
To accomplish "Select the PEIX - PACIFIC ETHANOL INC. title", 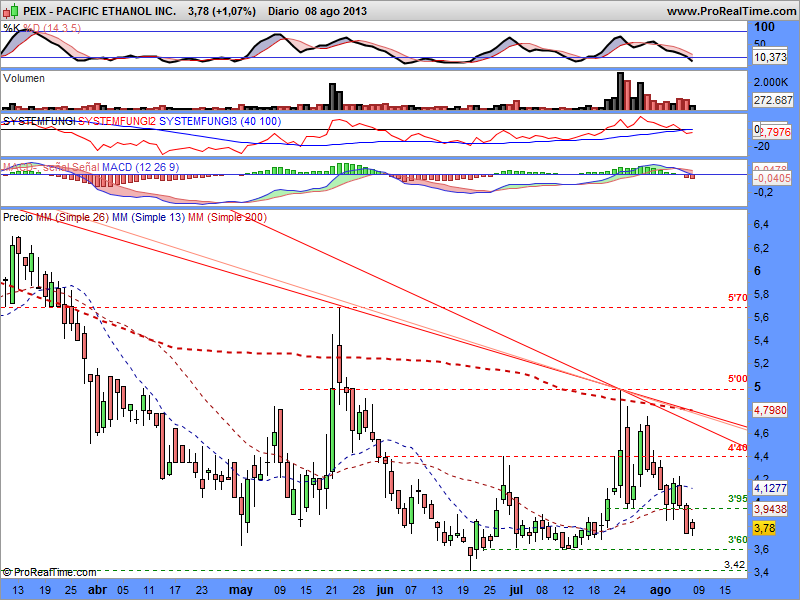I will (x=100, y=11).
